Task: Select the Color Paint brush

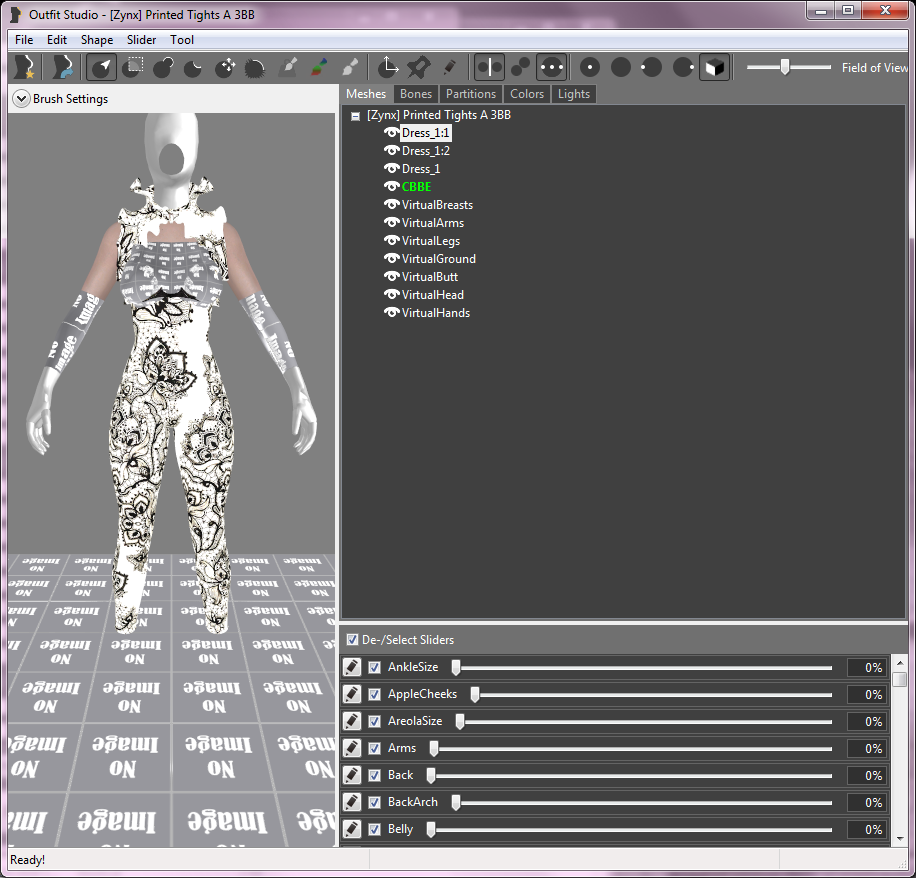Action: point(318,67)
